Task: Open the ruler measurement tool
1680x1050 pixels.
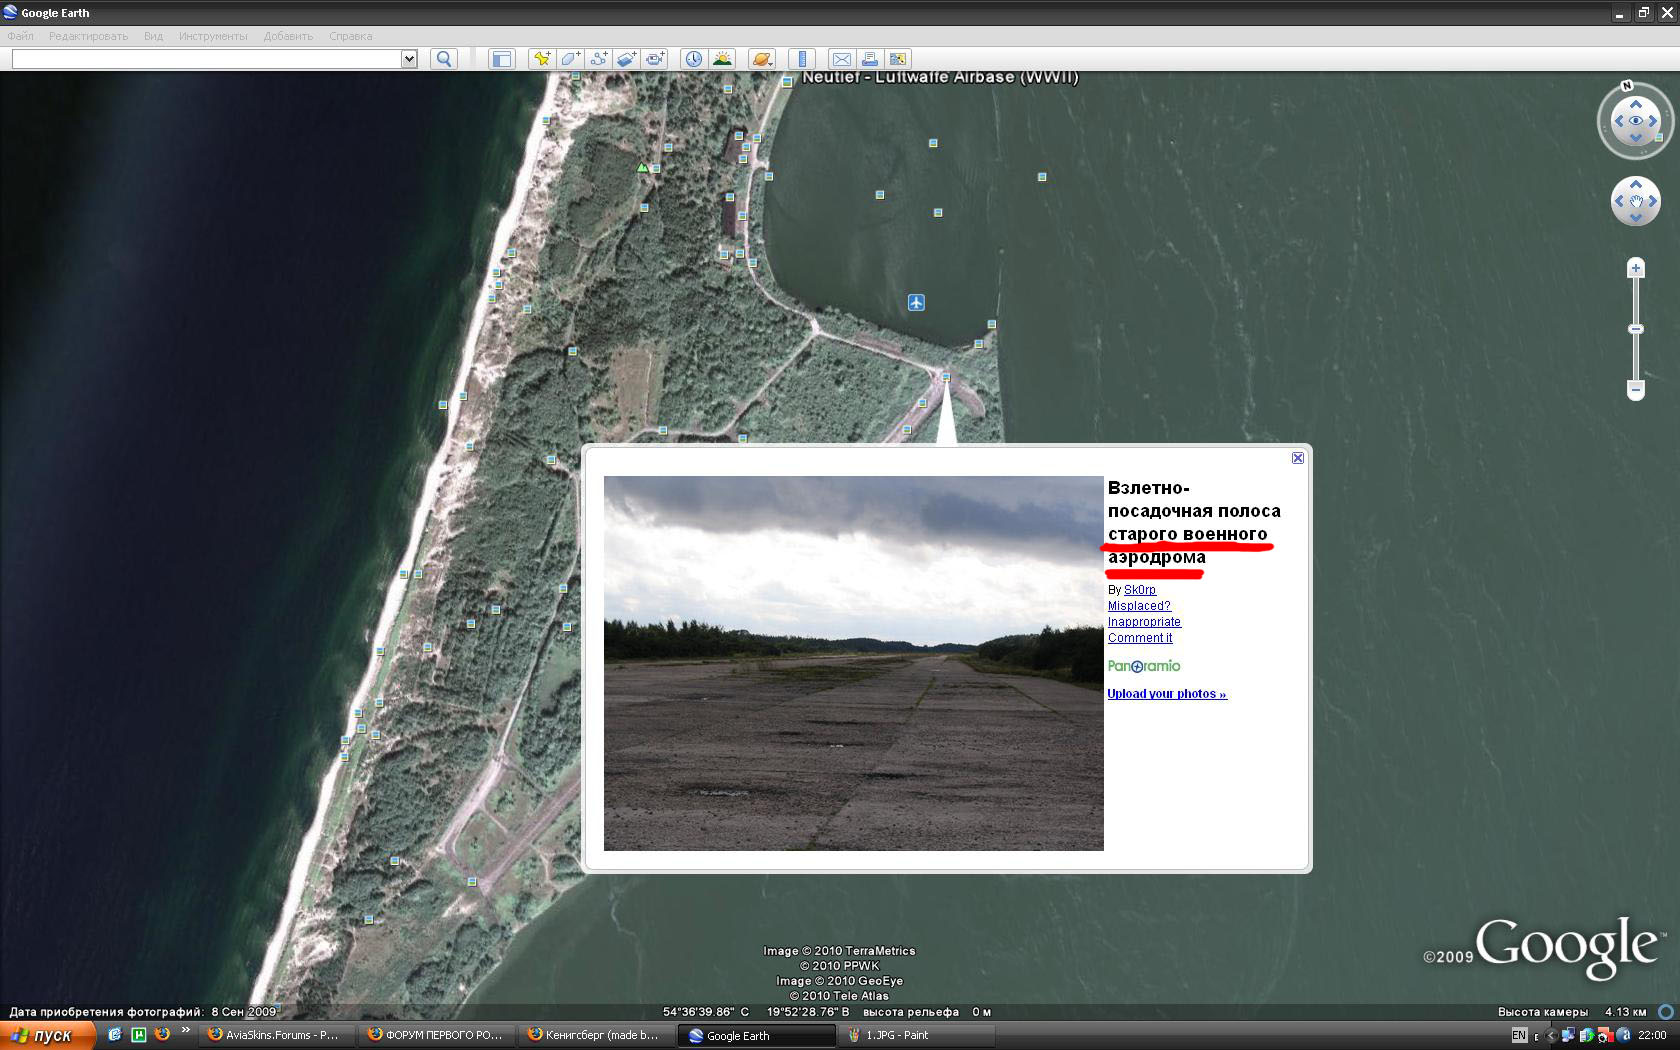Action: coord(801,59)
